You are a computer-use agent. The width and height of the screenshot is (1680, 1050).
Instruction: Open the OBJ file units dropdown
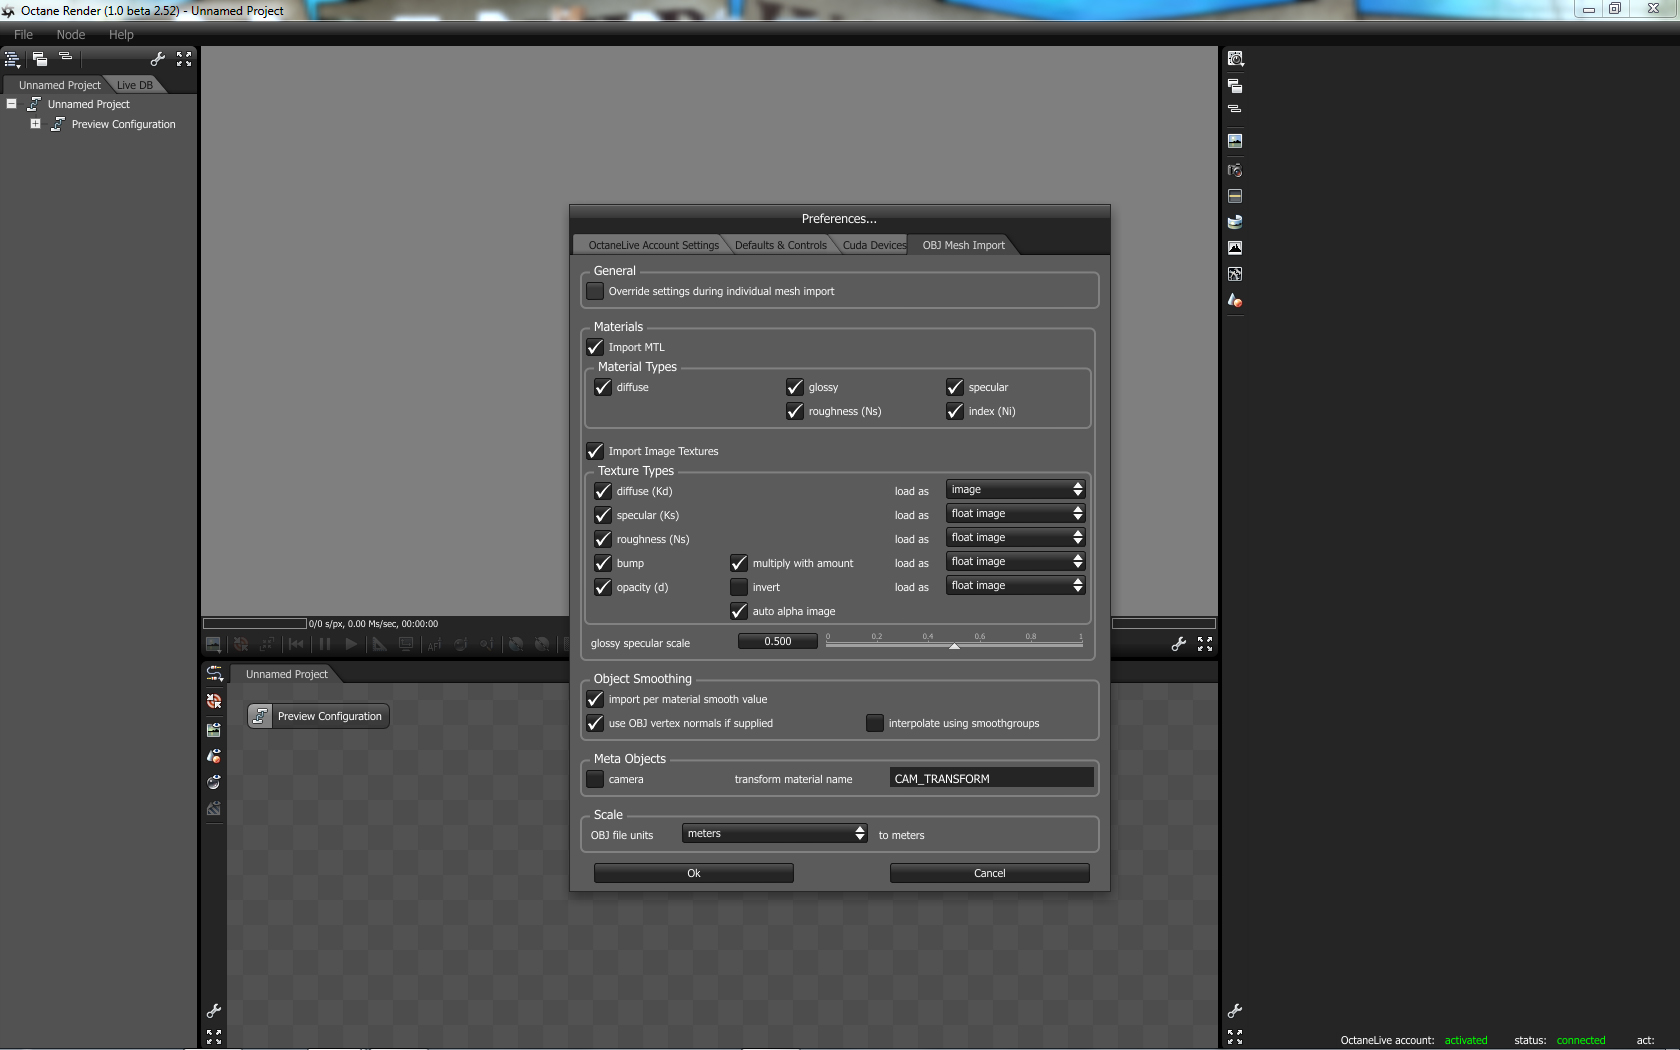(x=775, y=833)
